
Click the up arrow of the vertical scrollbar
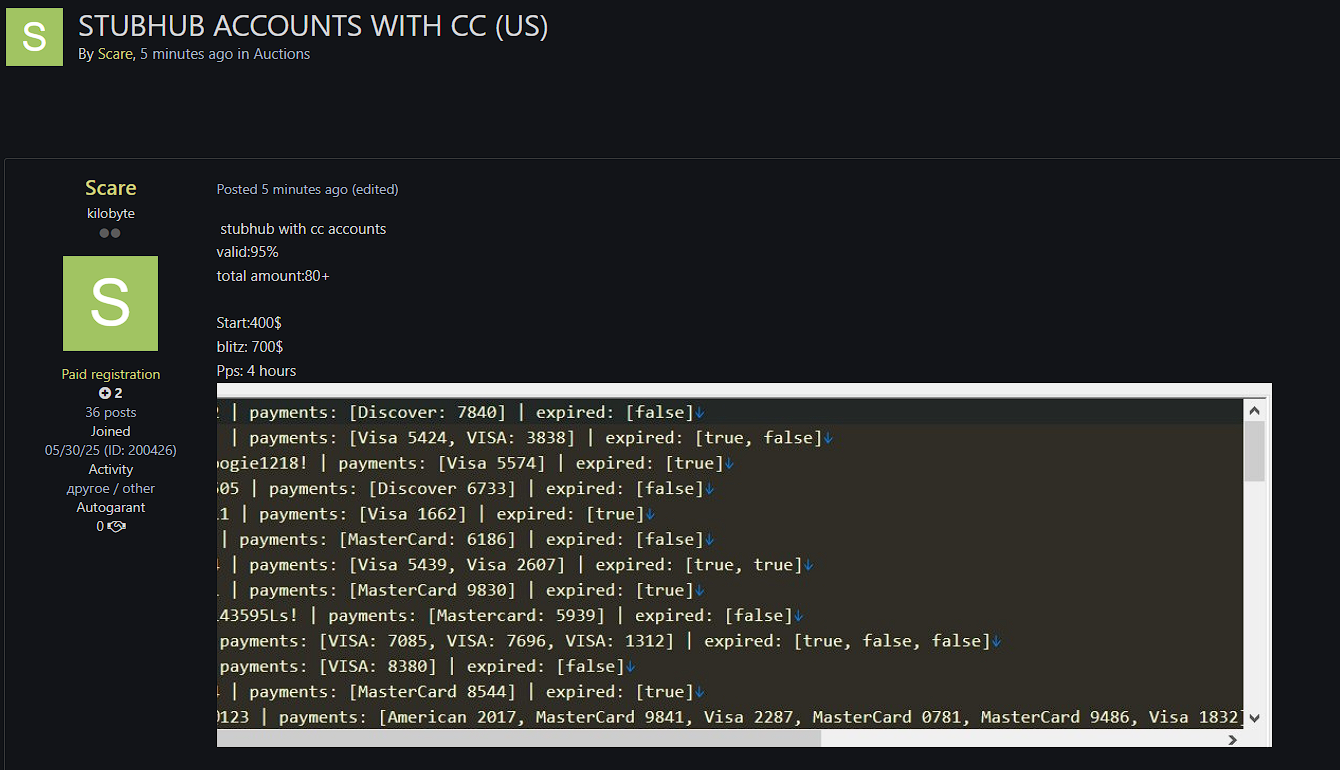pos(1255,409)
